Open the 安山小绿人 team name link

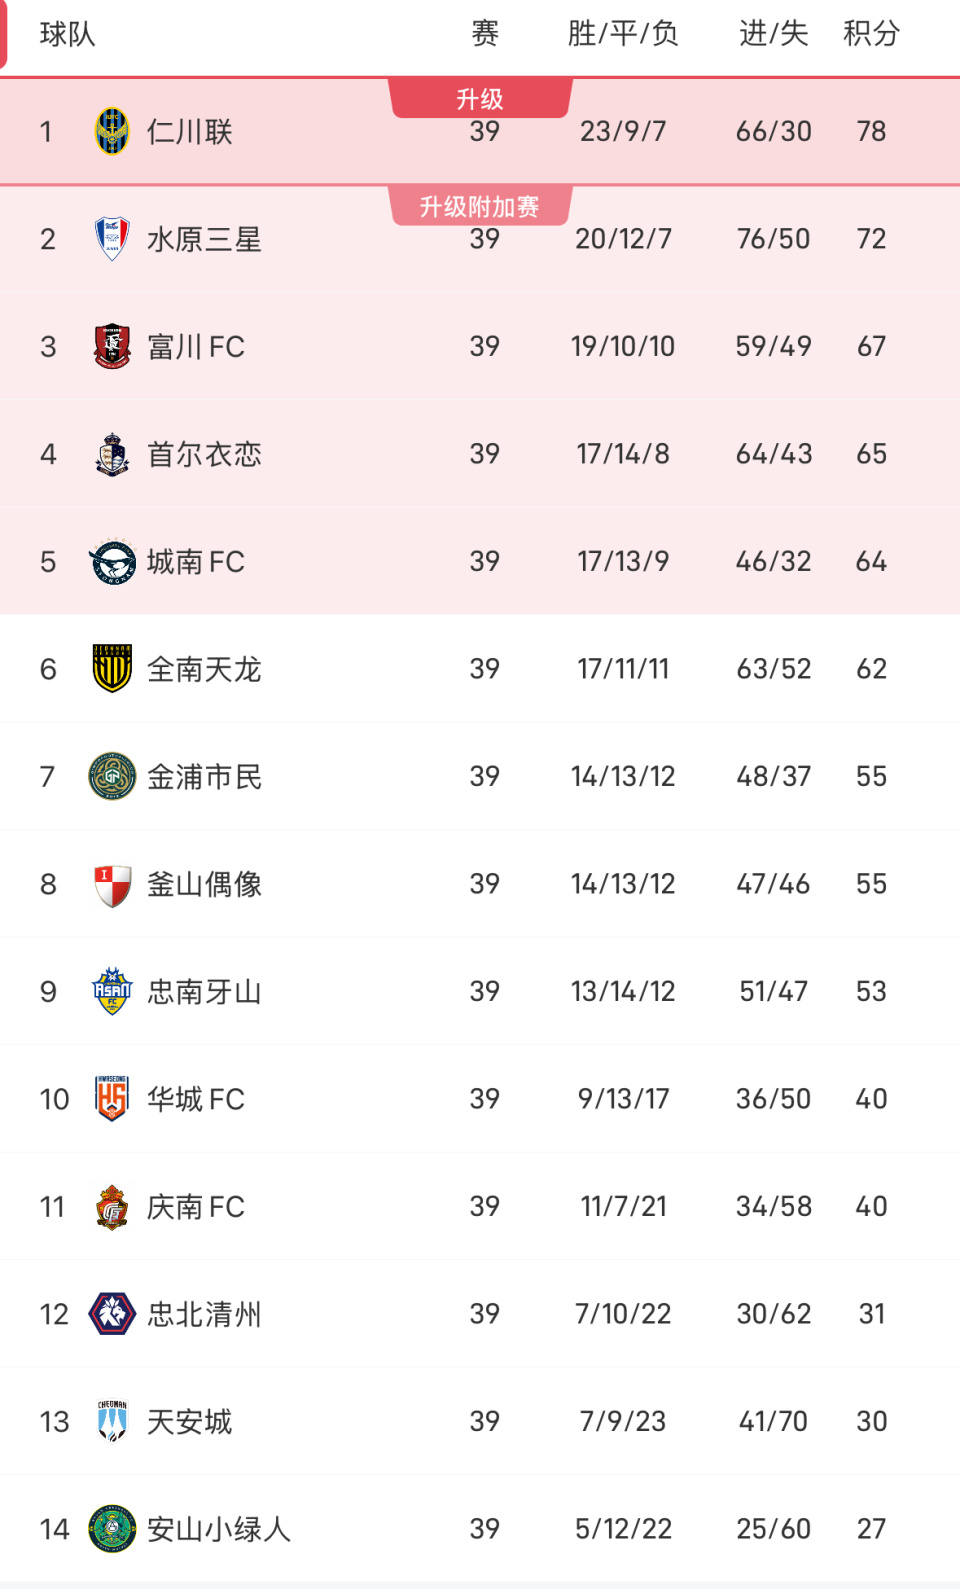[x=218, y=1529]
